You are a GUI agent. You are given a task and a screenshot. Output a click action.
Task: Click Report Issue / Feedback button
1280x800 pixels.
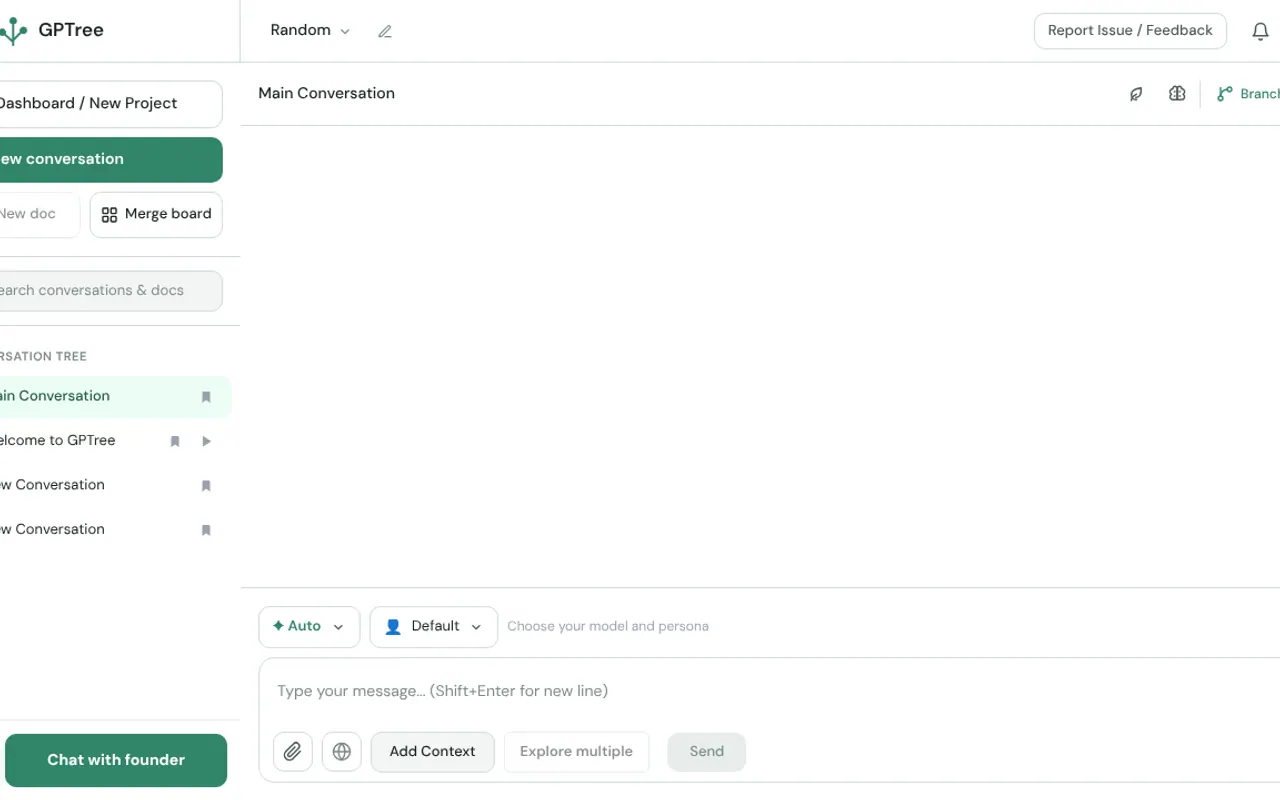click(1130, 31)
